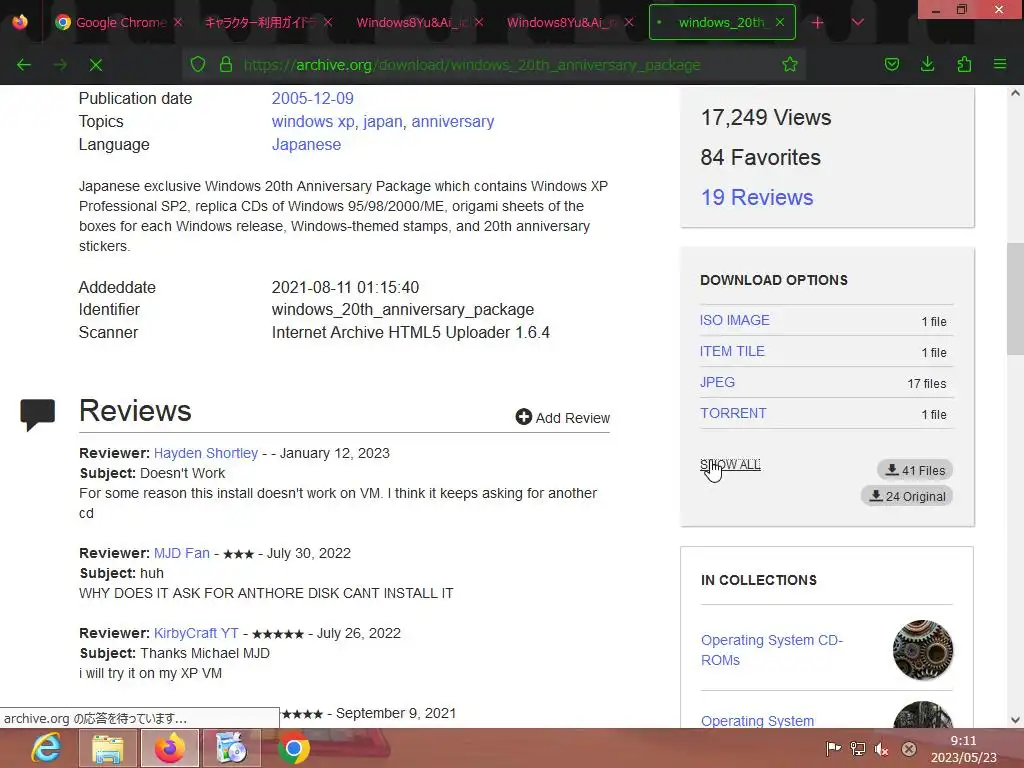
Task: Open the ISO IMAGE download option
Action: pyautogui.click(x=735, y=320)
